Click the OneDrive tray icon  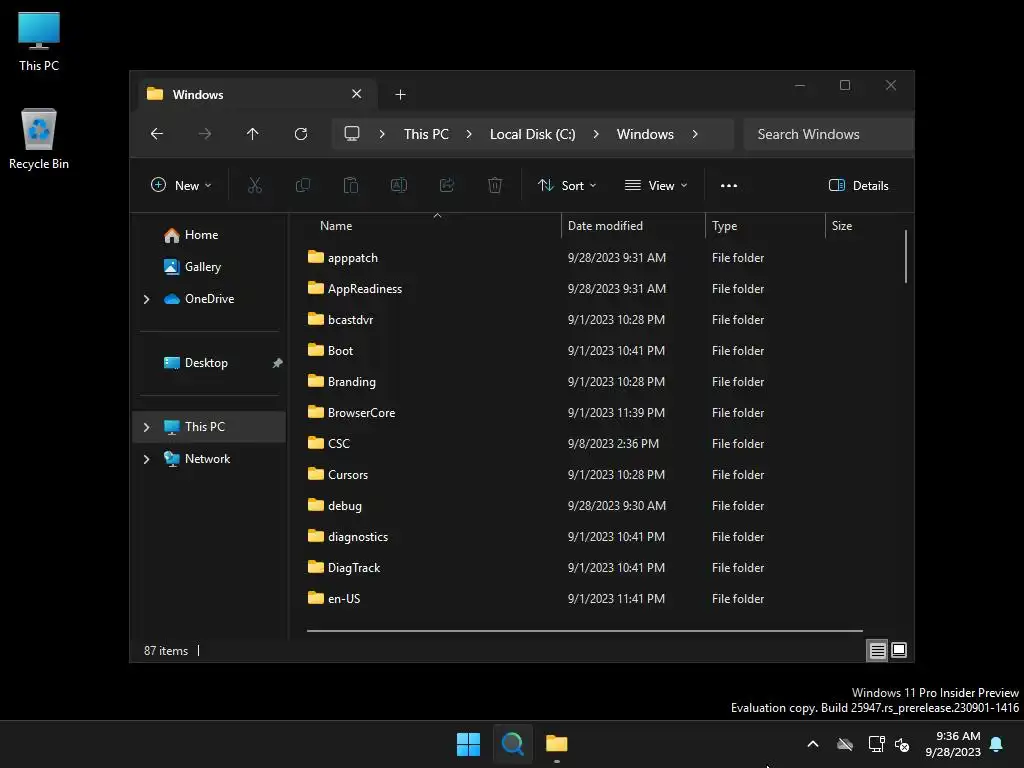[x=845, y=744]
